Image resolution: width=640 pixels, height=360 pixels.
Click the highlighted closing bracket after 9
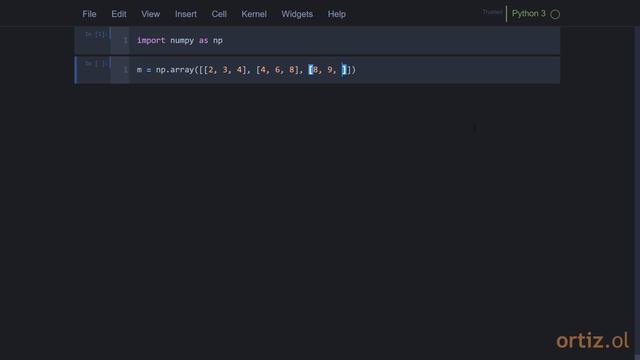[x=344, y=70]
